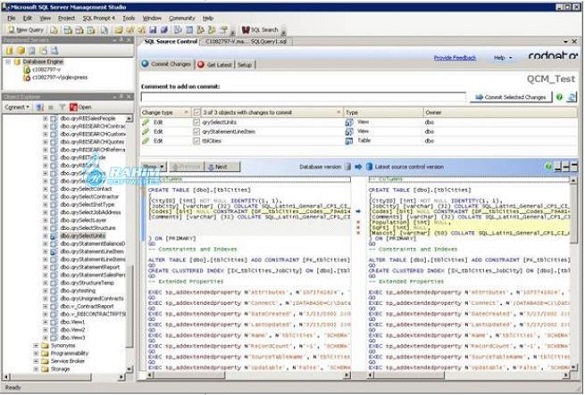Click the view icon for dbo.qrySelectUnits in tree
This screenshot has height=395, width=585.
(x=54, y=236)
